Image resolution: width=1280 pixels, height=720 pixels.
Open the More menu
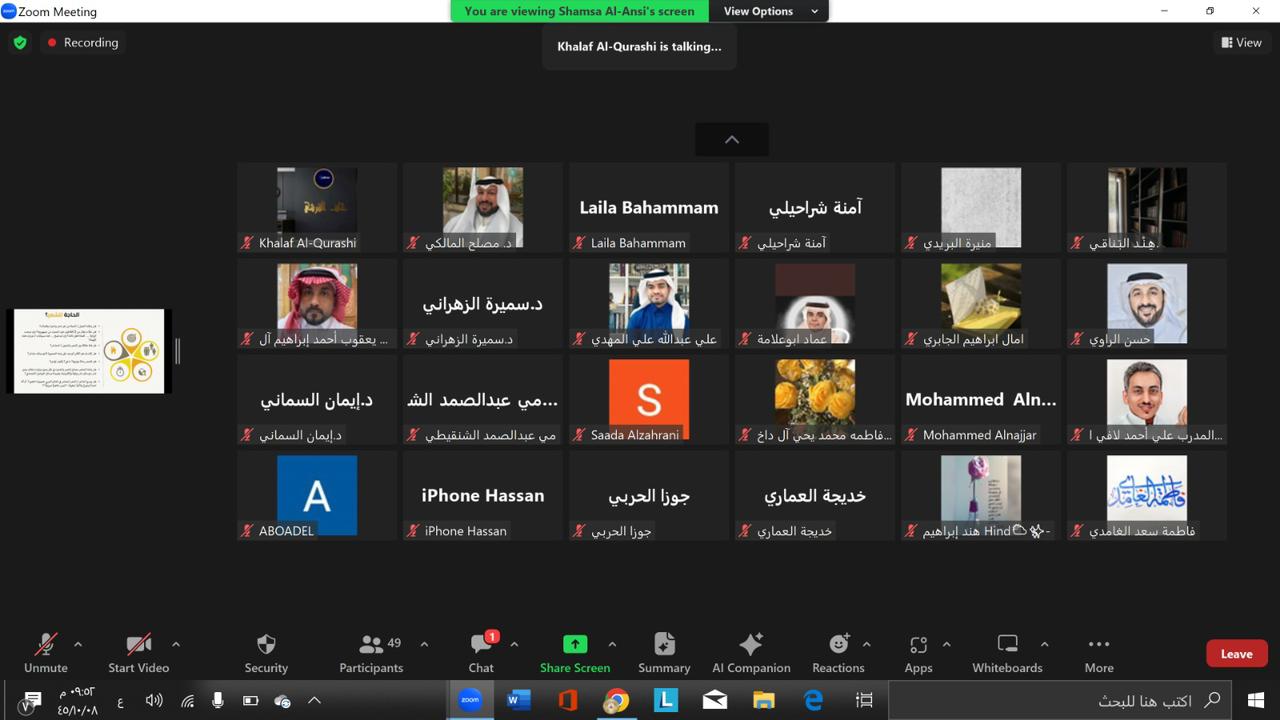(x=1099, y=653)
